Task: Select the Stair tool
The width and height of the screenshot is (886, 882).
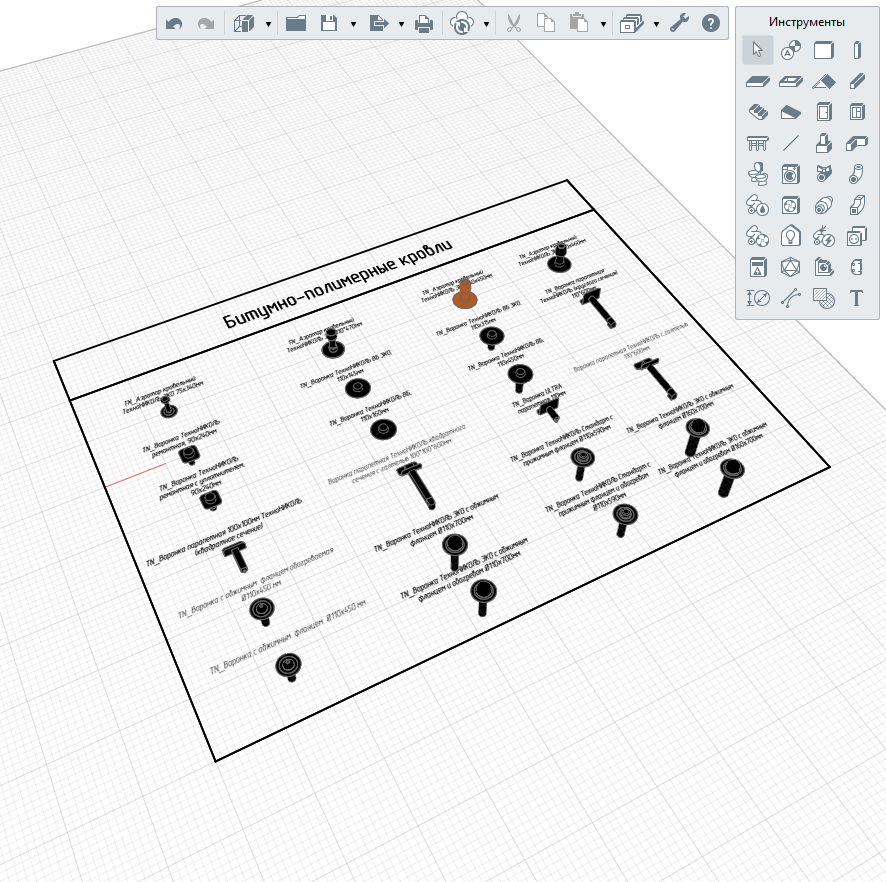Action: 757,112
